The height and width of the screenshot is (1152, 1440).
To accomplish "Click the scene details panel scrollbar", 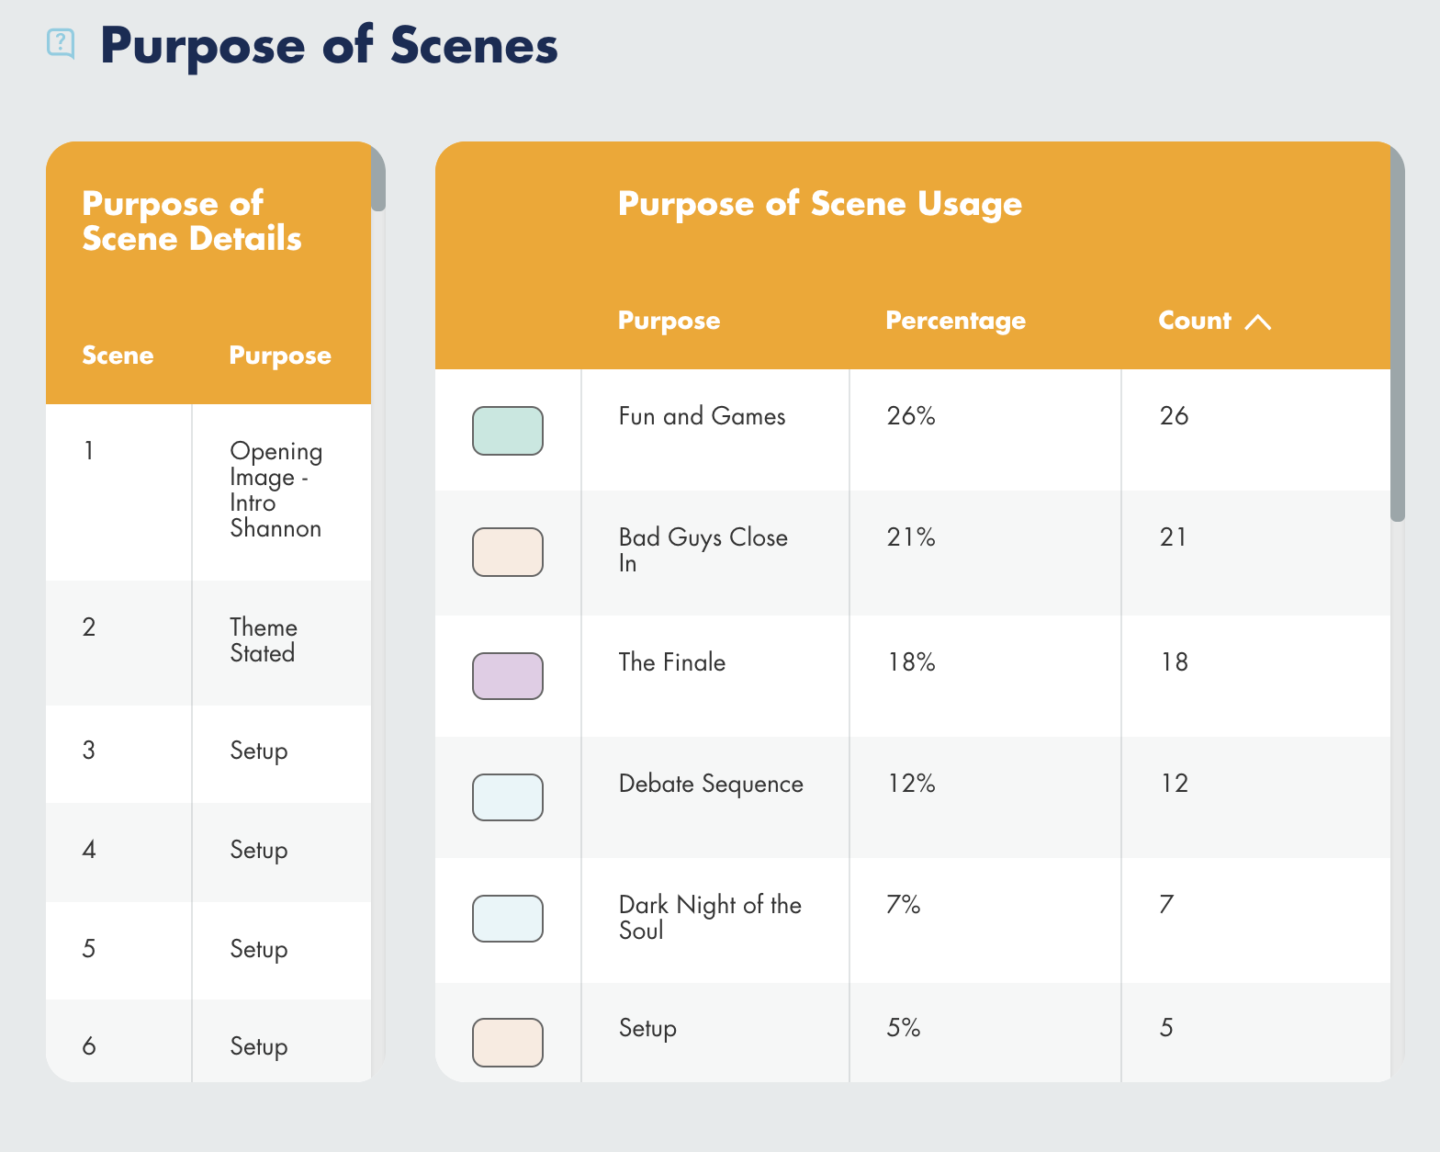I will click(378, 178).
